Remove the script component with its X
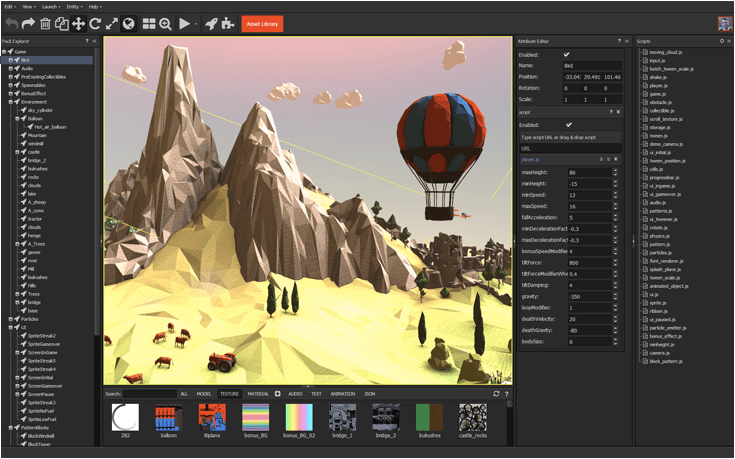The width and height of the screenshot is (735, 459). coord(618,112)
